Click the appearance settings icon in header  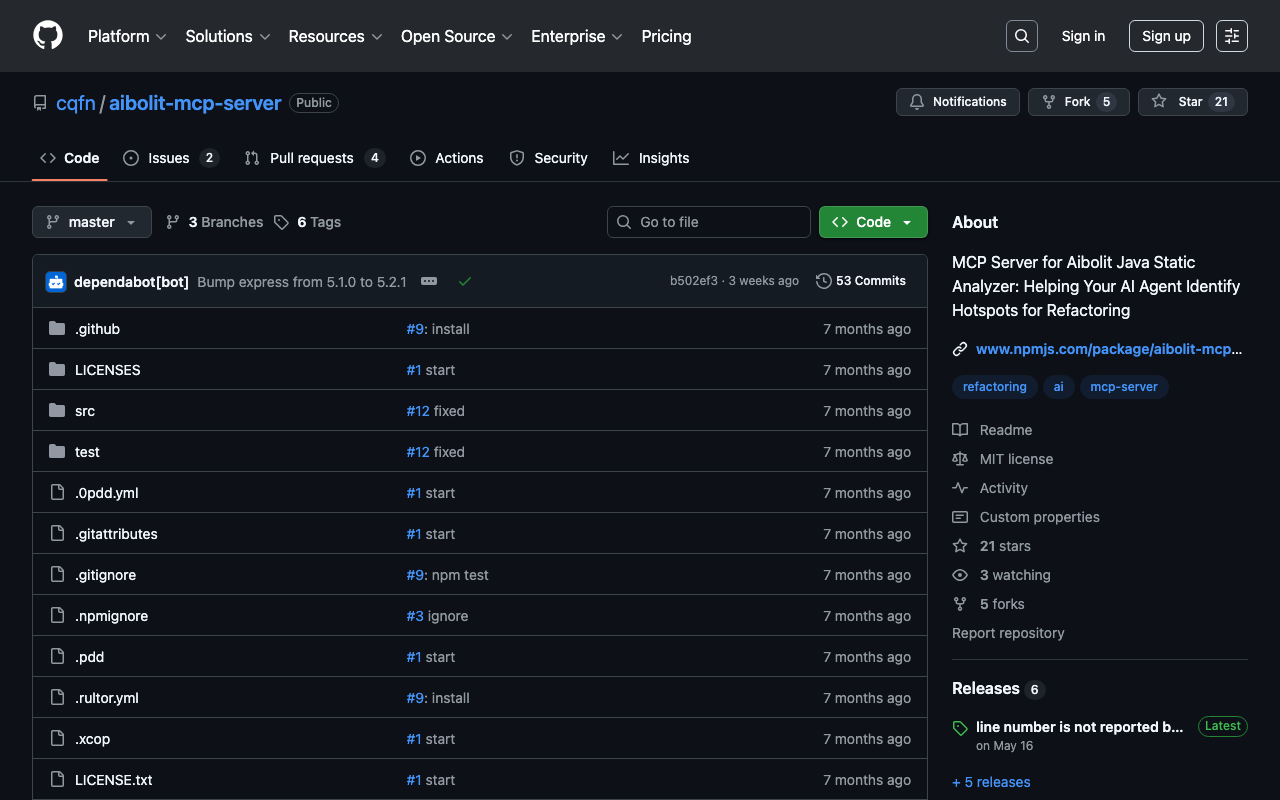point(1231,36)
